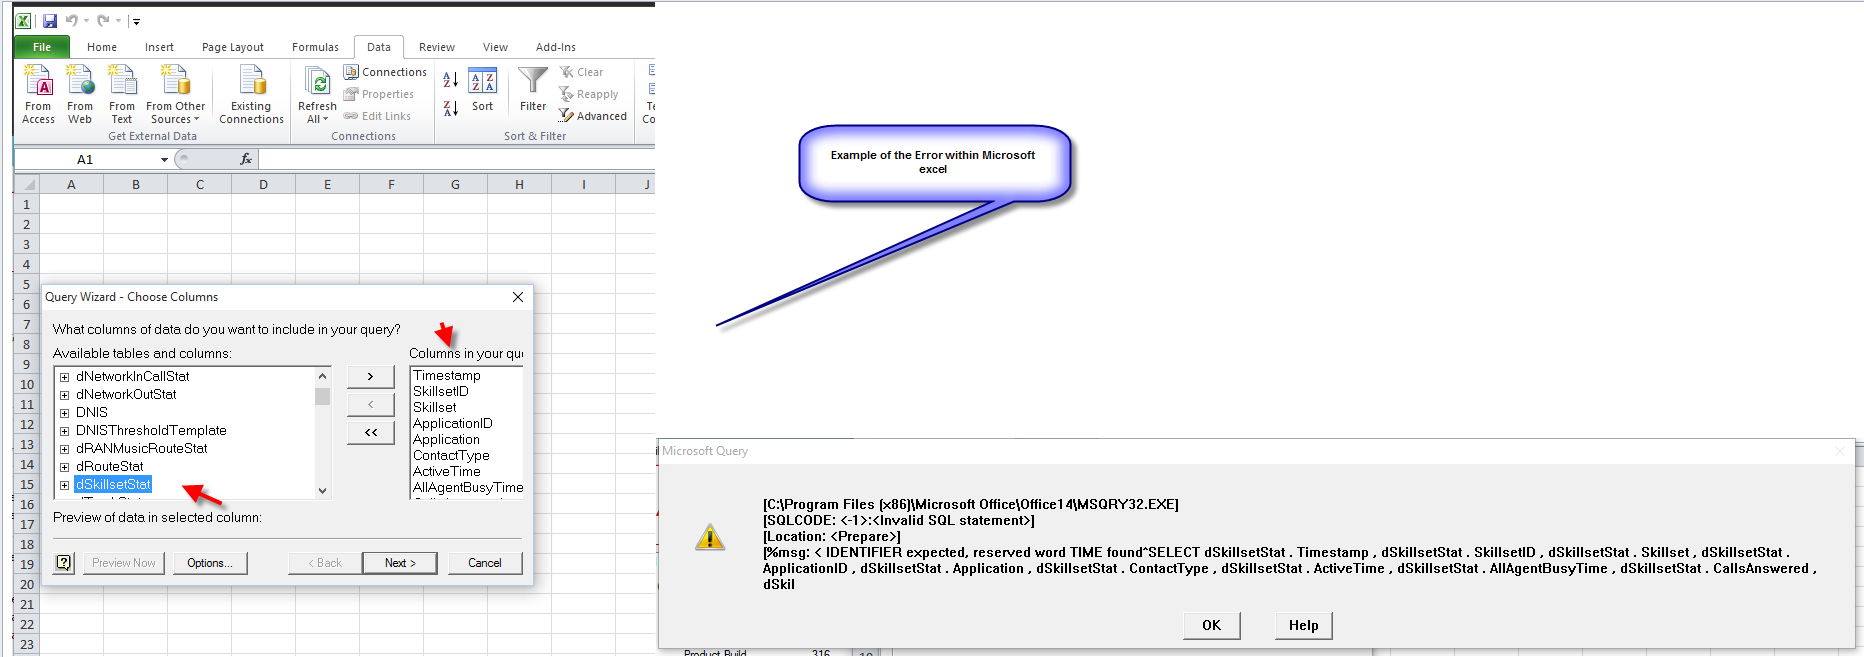Open Existing Connections

[x=251, y=95]
